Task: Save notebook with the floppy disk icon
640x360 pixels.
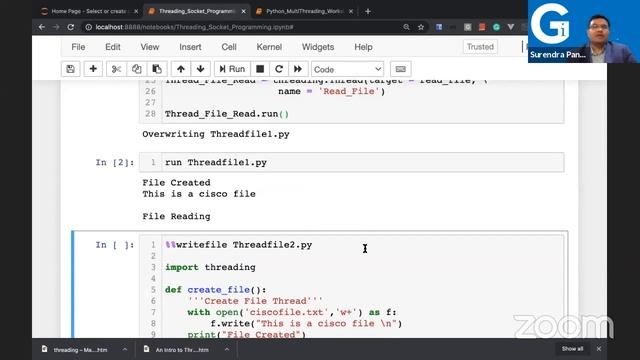Action: 71,69
